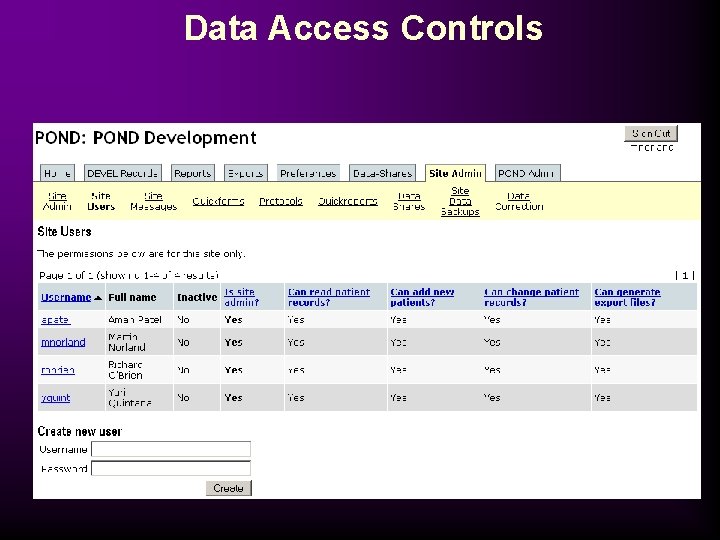Select the Inactive column header

197,297
